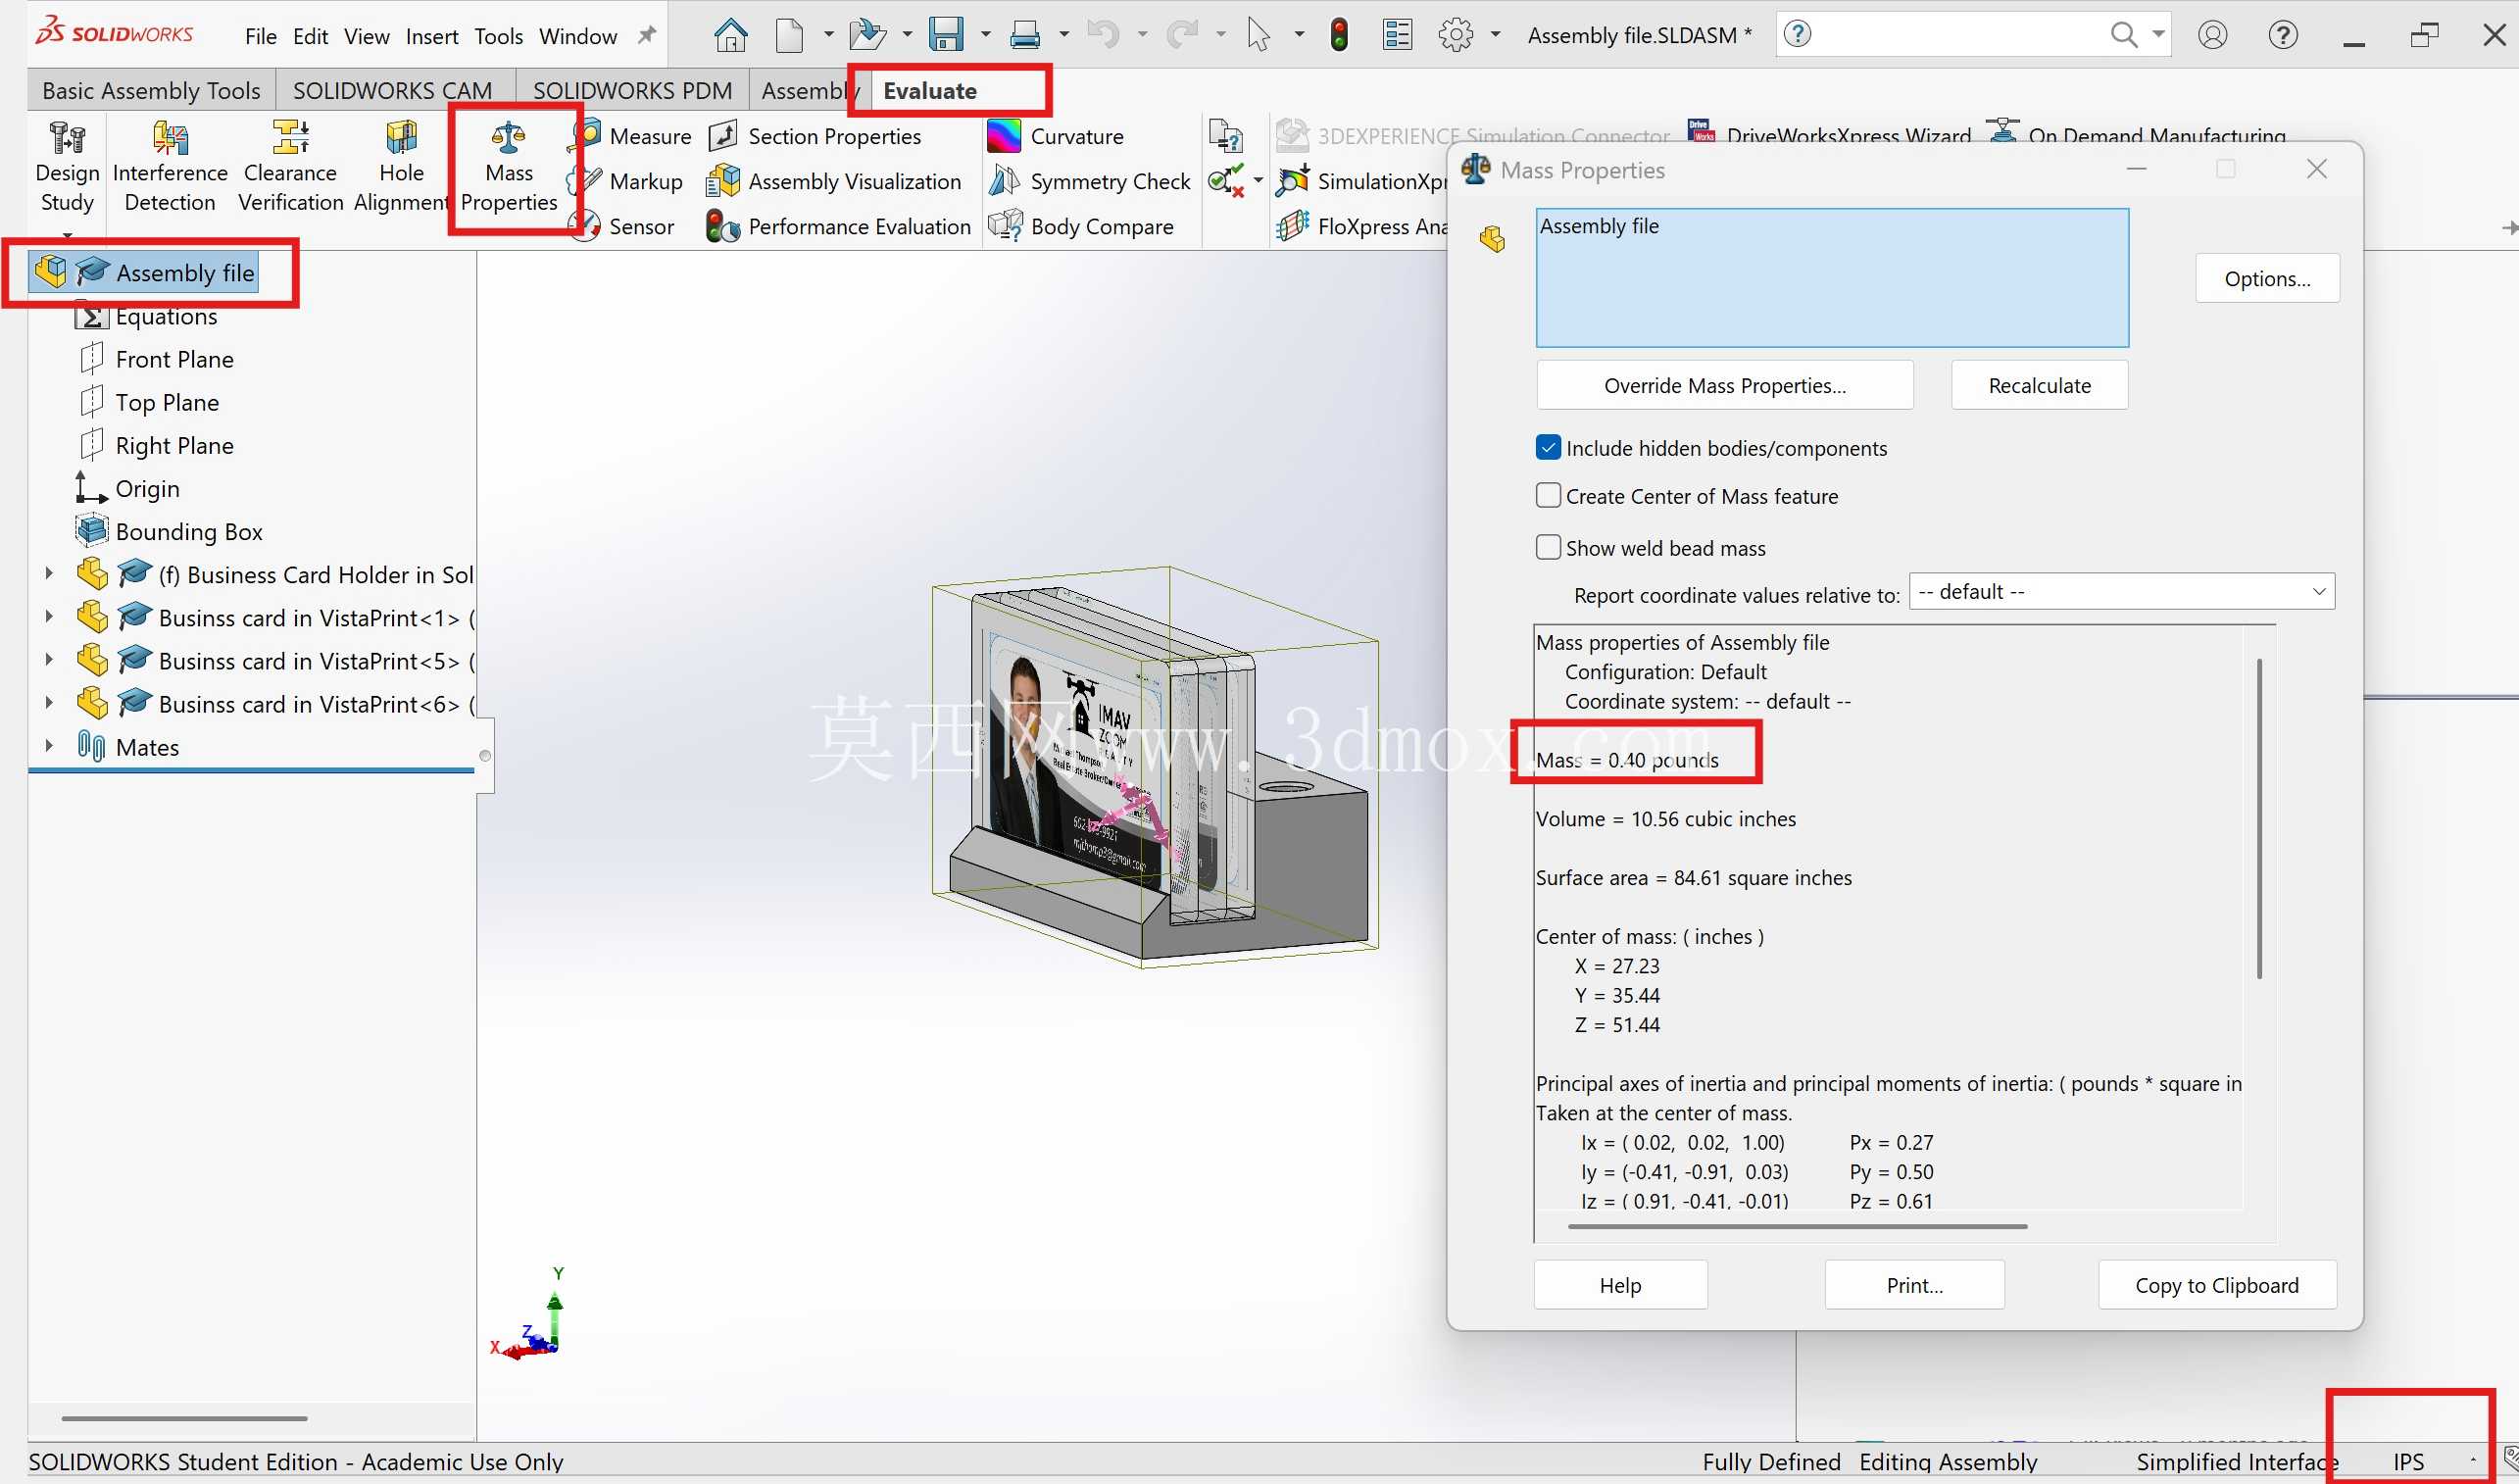2519x1484 pixels.
Task: Click the Help button in Mass Properties
Action: pyautogui.click(x=1620, y=1285)
